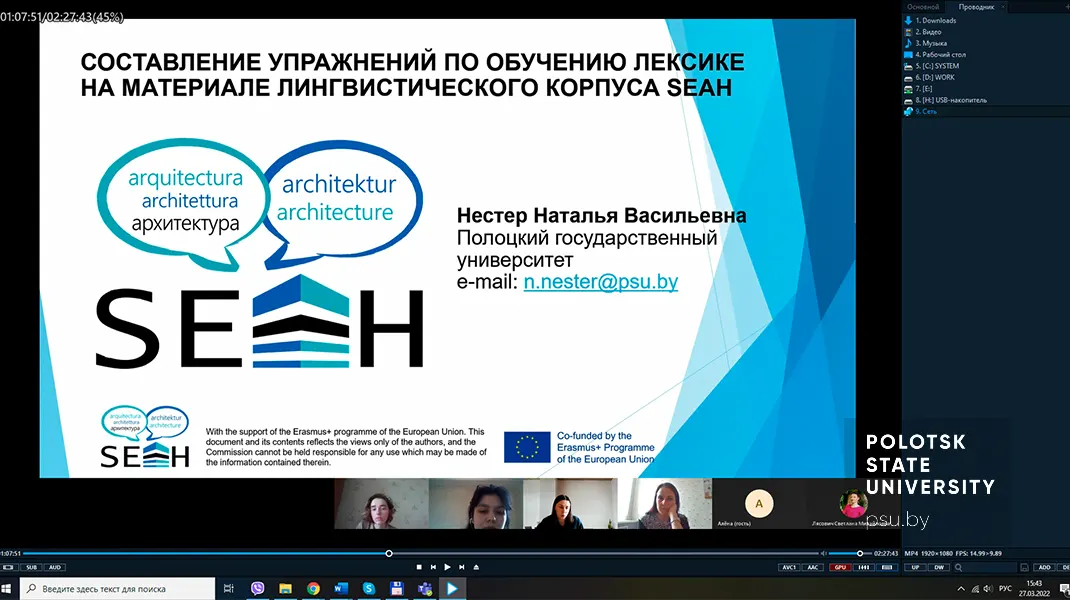Switch to the Основной tab
Screen dimensions: 1070x600
pos(923,7)
